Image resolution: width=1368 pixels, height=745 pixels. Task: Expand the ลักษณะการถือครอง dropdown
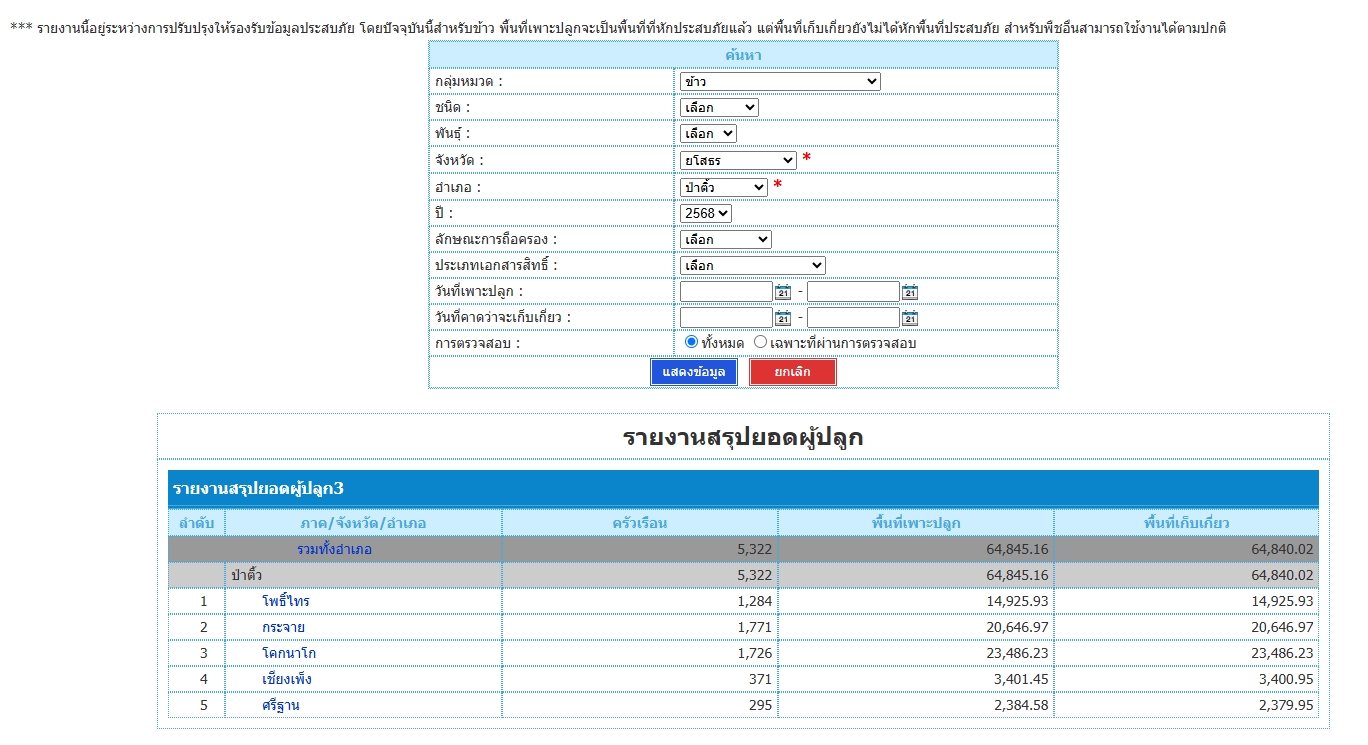click(725, 239)
